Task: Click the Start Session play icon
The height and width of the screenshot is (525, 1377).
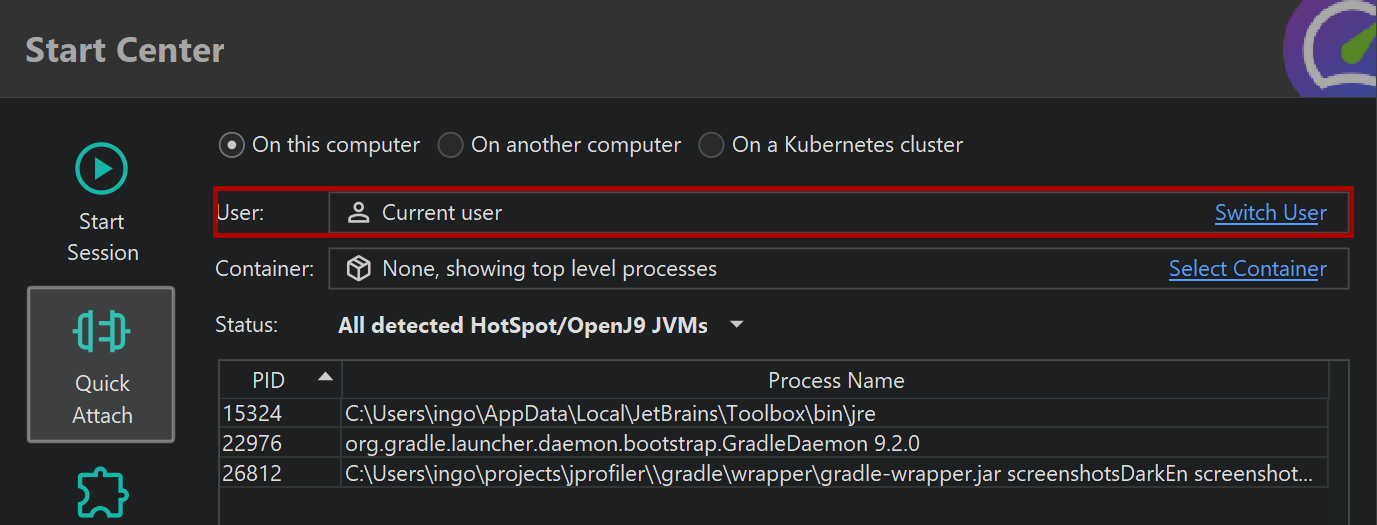Action: point(102,168)
